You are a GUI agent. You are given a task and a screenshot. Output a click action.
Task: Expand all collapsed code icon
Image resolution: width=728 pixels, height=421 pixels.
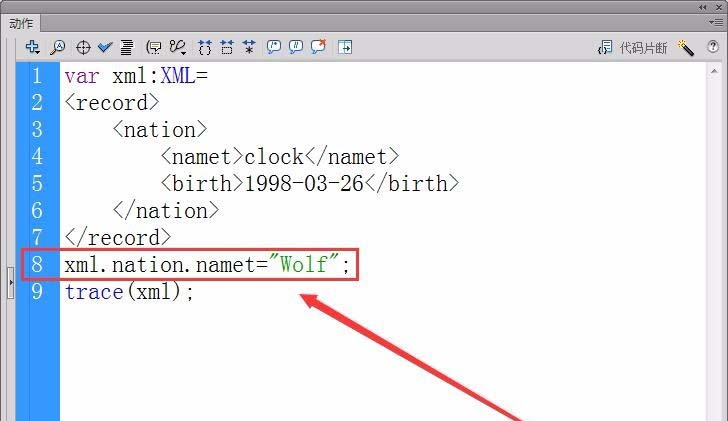coord(249,47)
